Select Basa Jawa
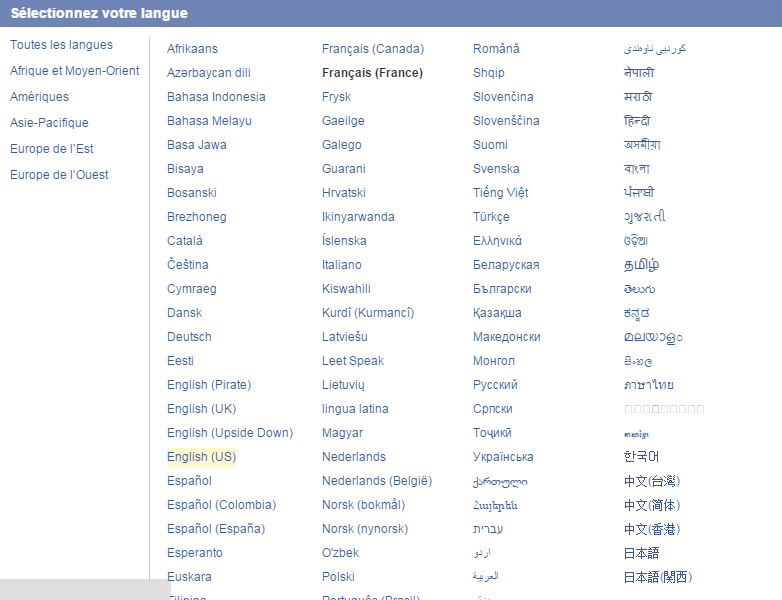782x600 pixels. [197, 145]
